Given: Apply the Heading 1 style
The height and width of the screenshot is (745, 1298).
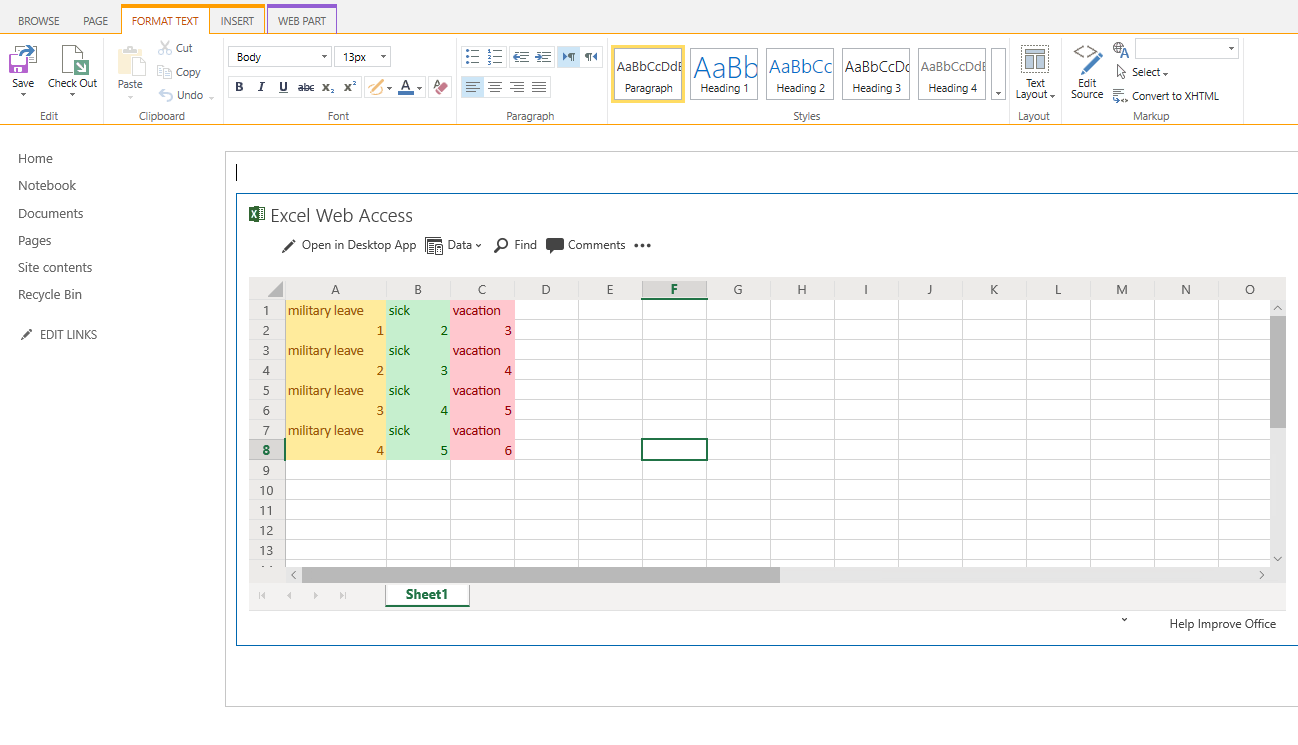Looking at the screenshot, I should point(724,74).
